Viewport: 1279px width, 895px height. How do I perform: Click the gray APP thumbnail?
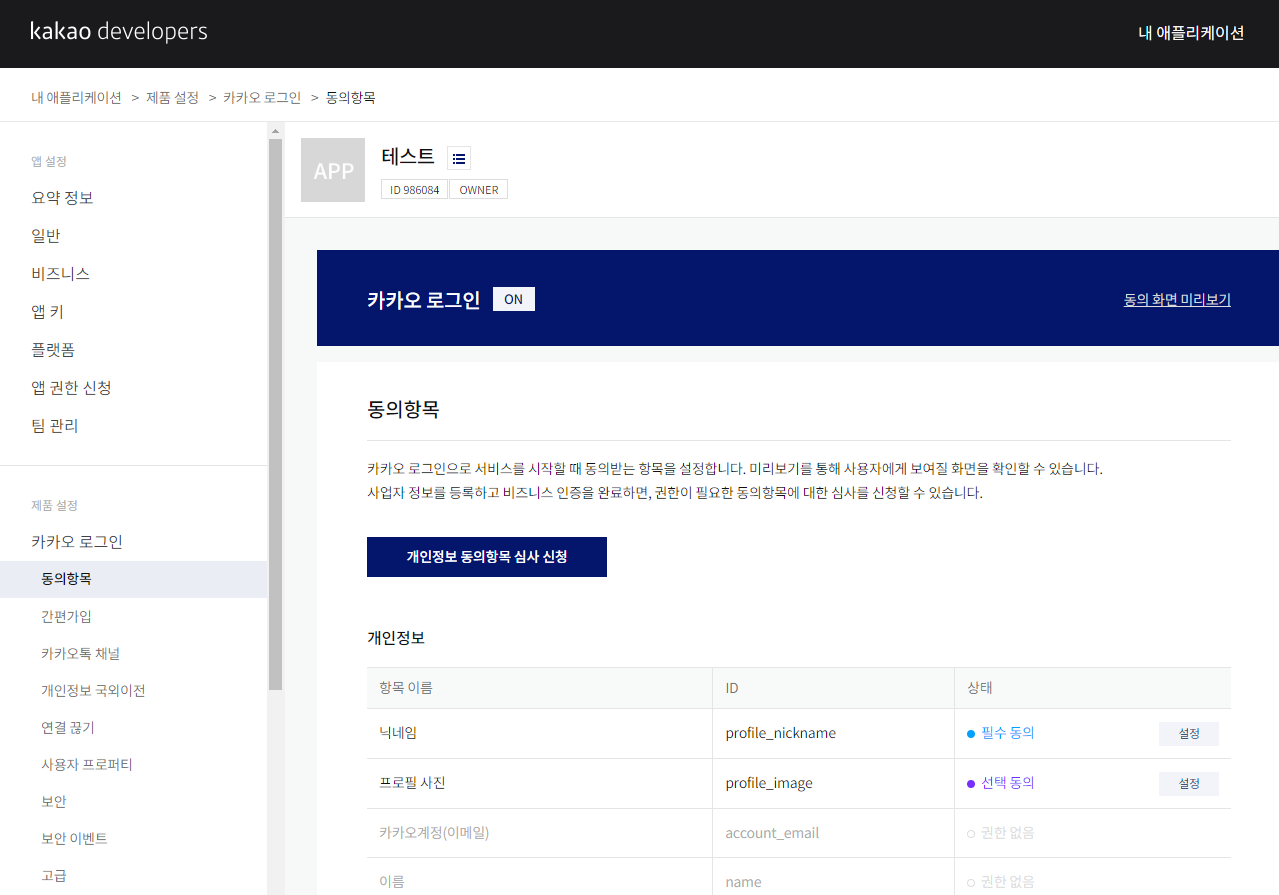click(x=333, y=170)
